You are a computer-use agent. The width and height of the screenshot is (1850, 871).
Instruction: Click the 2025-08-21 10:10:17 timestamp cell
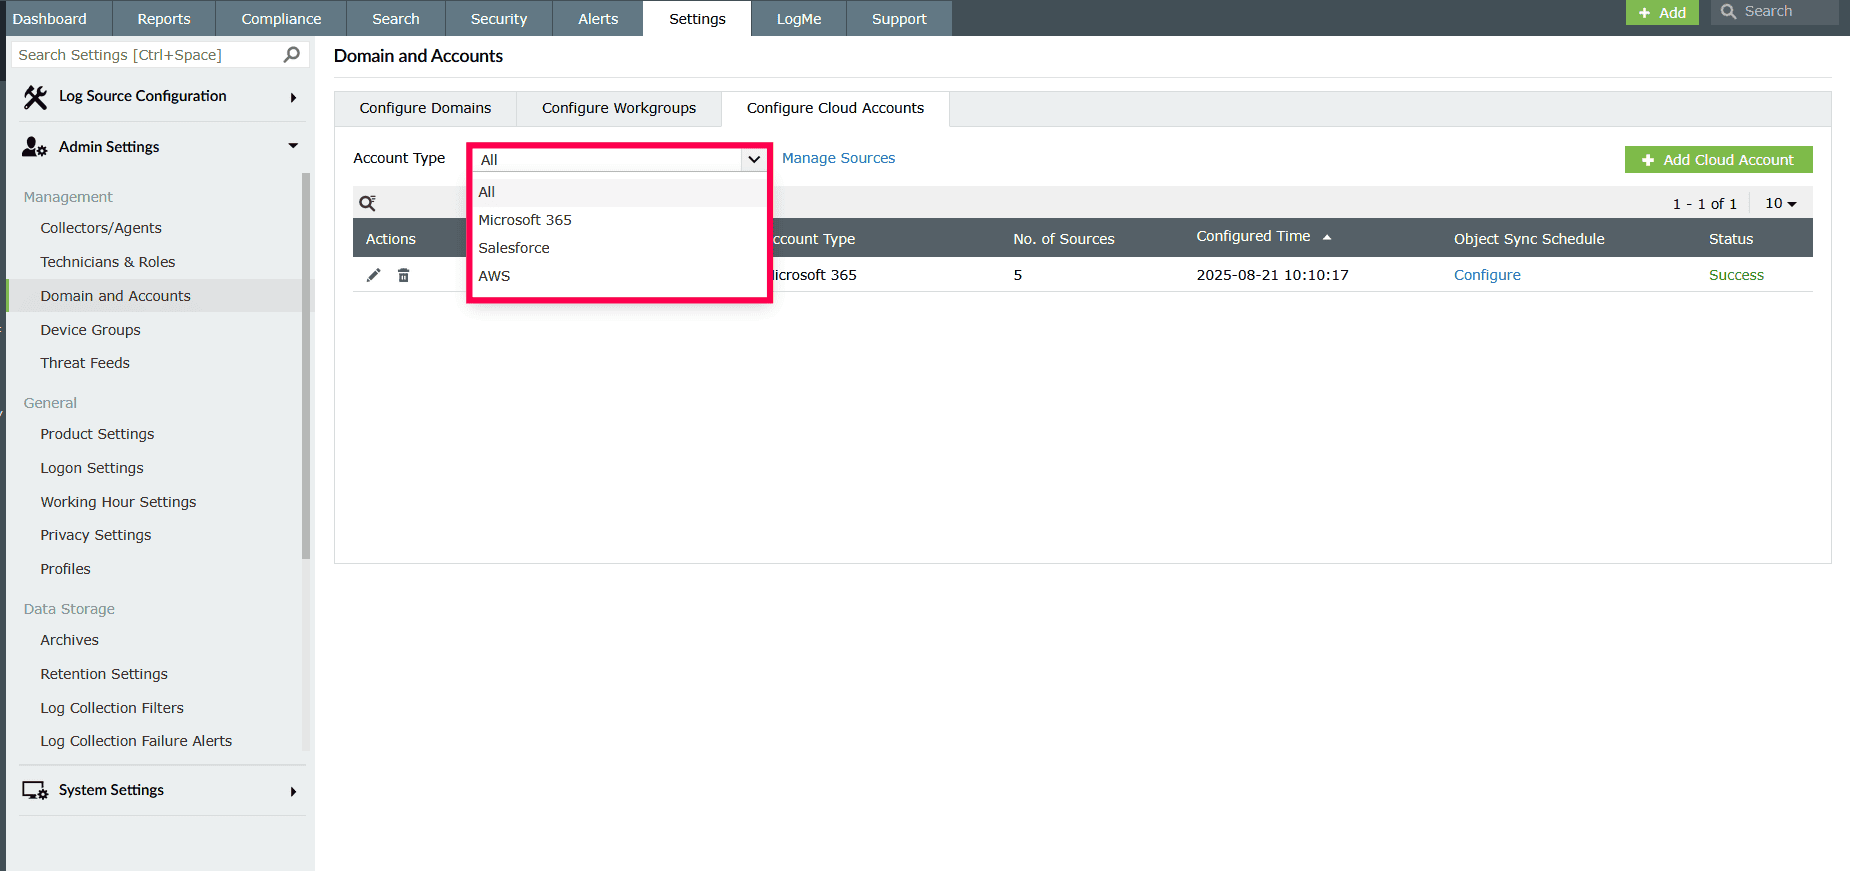coord(1272,275)
